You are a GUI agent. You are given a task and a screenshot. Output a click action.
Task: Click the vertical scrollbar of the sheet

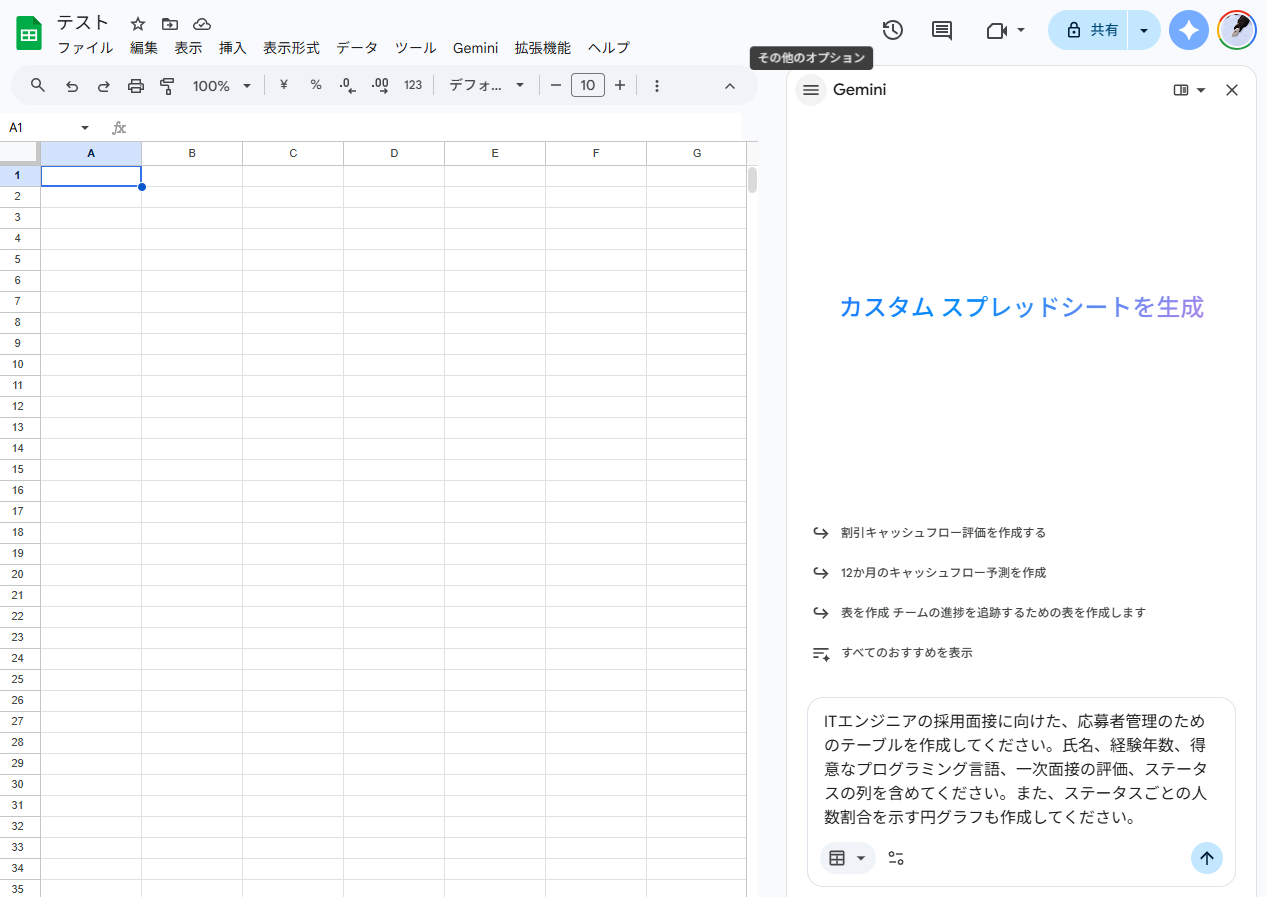(752, 180)
